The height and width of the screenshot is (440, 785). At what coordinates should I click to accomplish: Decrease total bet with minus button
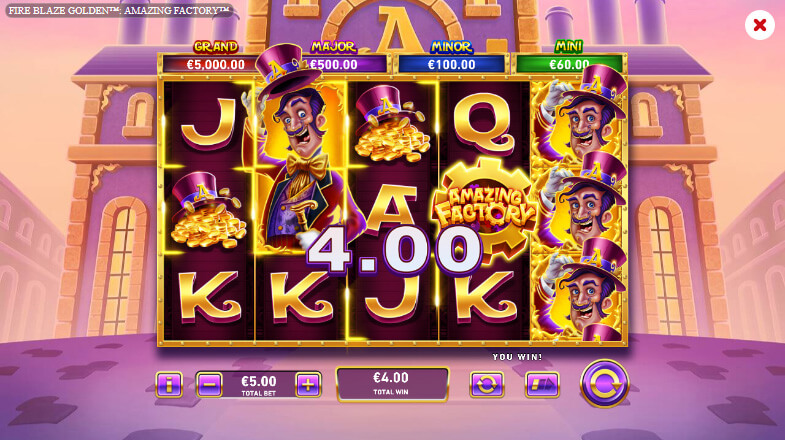209,384
